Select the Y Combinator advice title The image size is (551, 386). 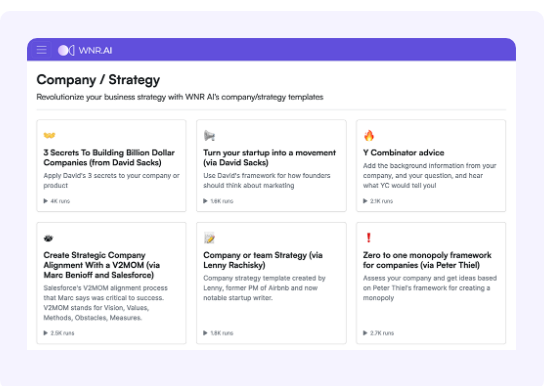pos(403,153)
